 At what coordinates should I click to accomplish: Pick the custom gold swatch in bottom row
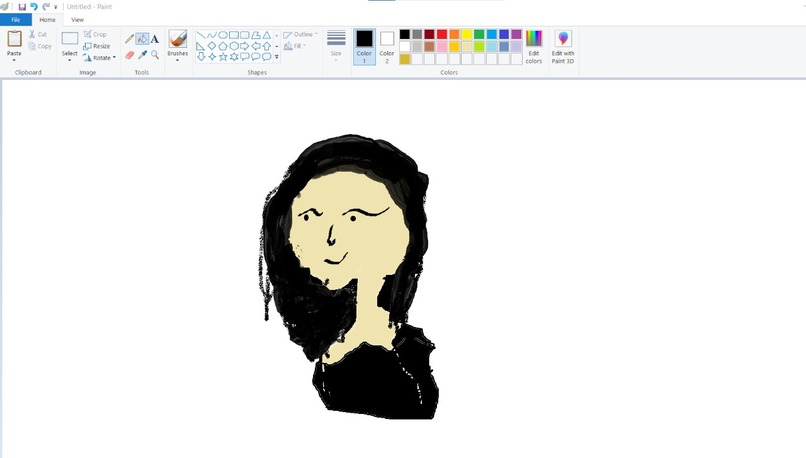[405, 59]
